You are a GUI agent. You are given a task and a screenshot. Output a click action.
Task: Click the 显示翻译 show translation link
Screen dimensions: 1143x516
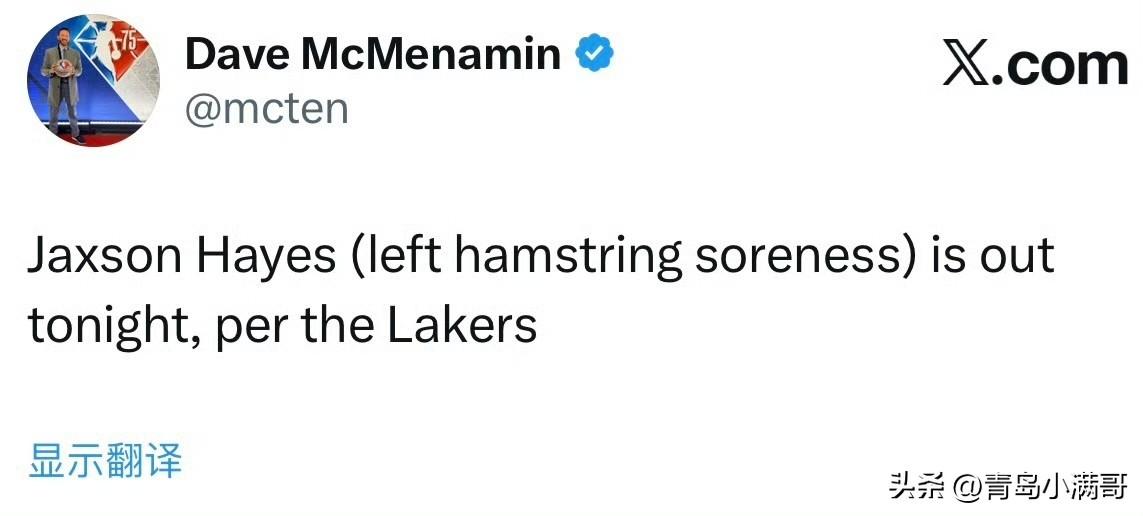106,461
